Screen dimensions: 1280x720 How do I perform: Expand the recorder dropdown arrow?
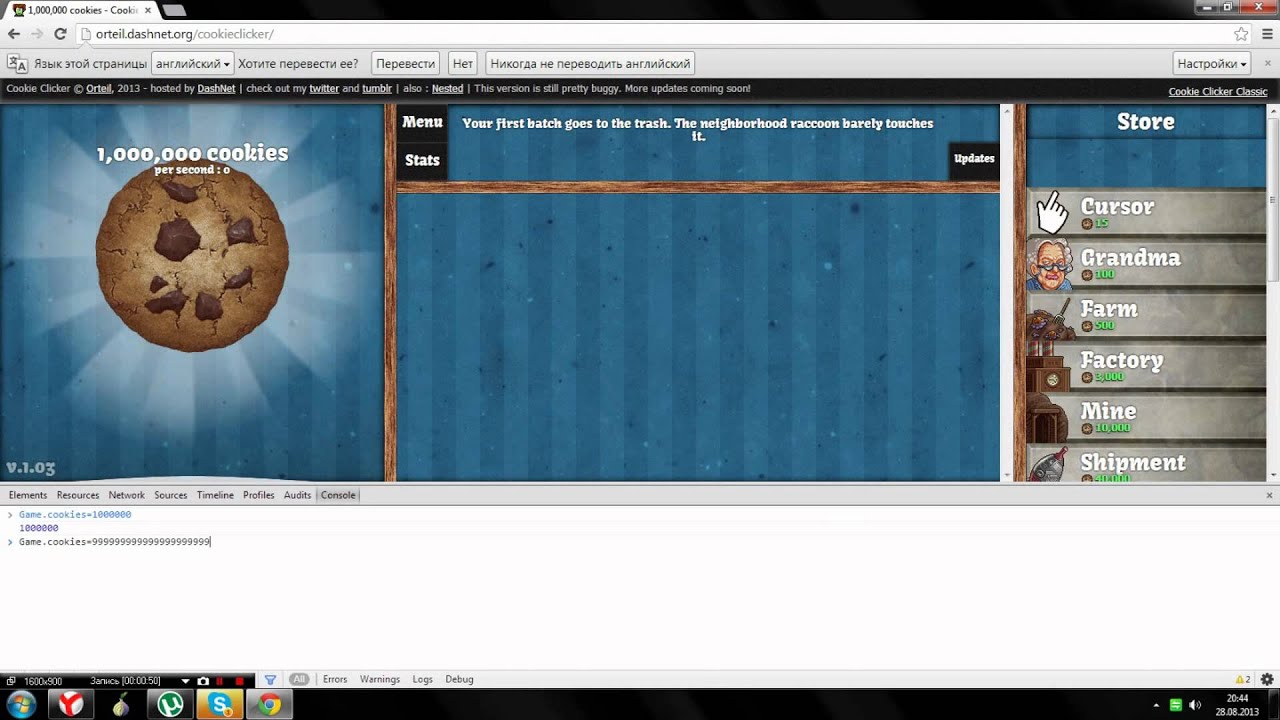click(x=185, y=681)
